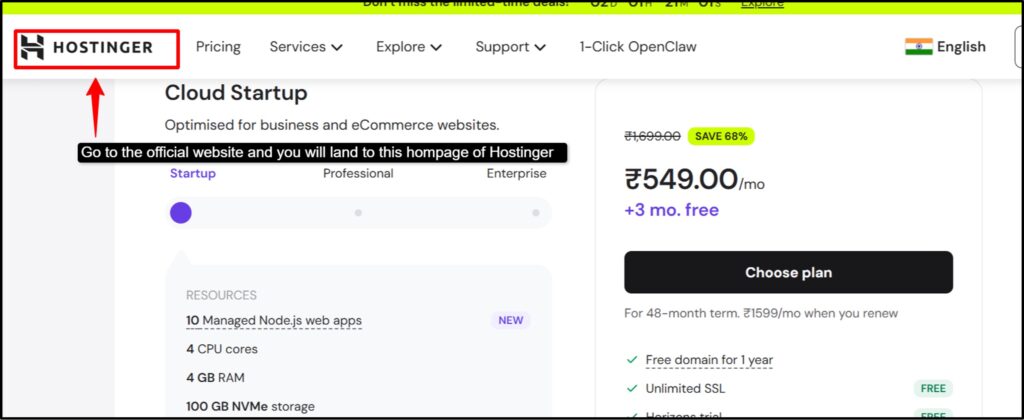Expand the Services menu
Viewport: 1024px width, 420px height.
point(306,47)
